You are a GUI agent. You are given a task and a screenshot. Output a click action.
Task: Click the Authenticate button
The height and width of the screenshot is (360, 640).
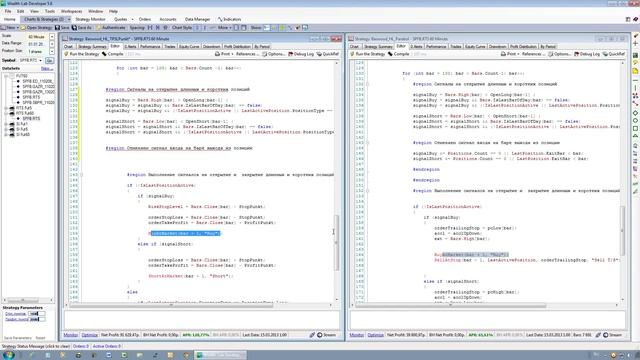tap(111, 28)
